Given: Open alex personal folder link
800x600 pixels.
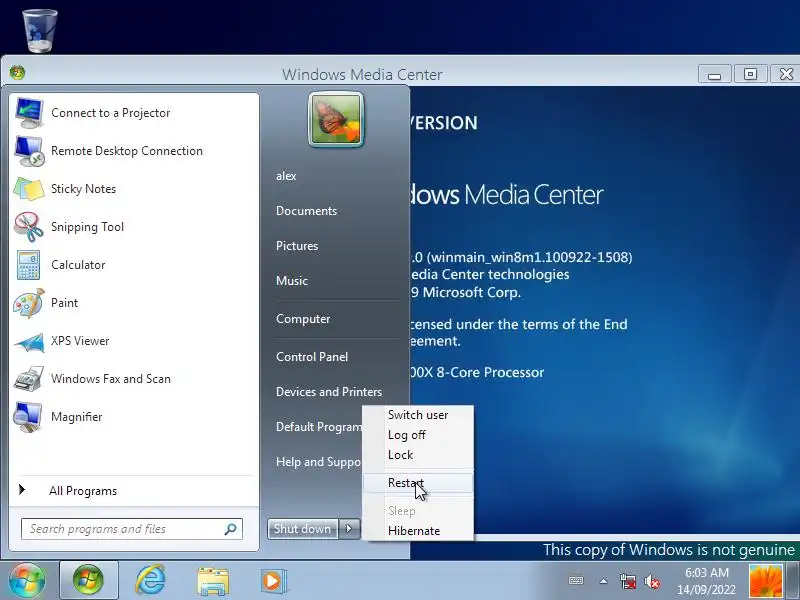Looking at the screenshot, I should pyautogui.click(x=286, y=176).
